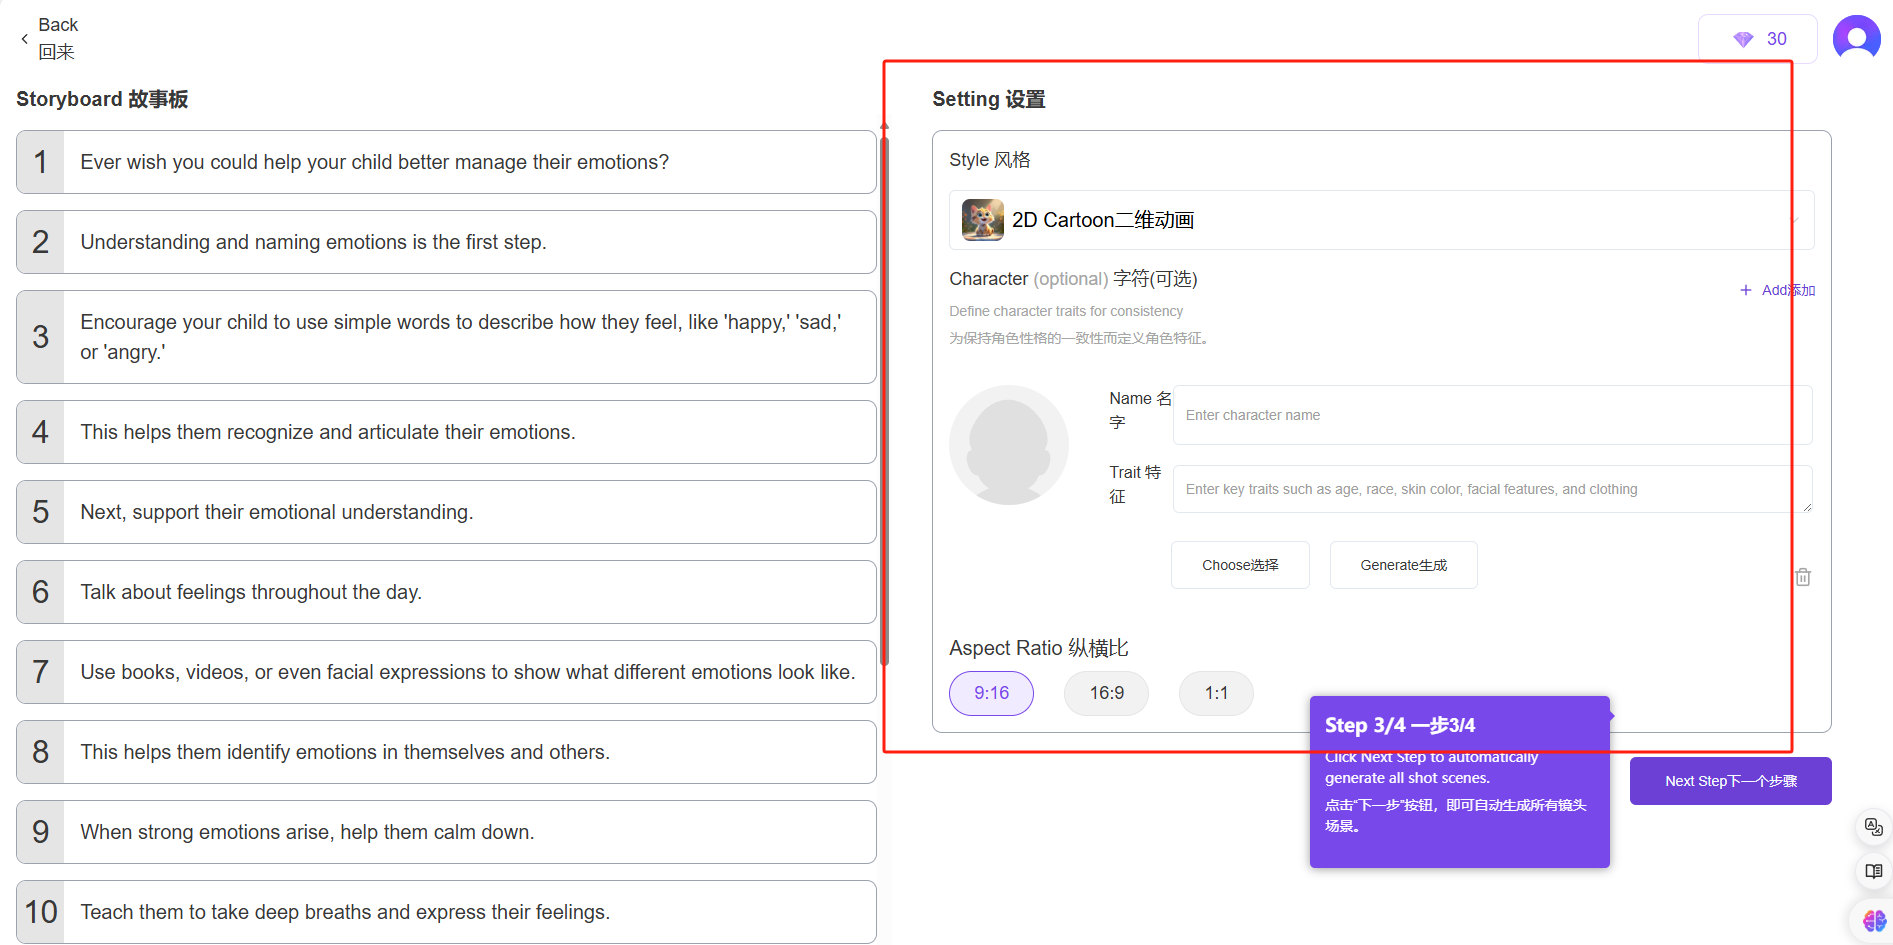Select storyboard line 'Encourage your child to use'
Screen dimensions: 1893x945
pos(446,337)
